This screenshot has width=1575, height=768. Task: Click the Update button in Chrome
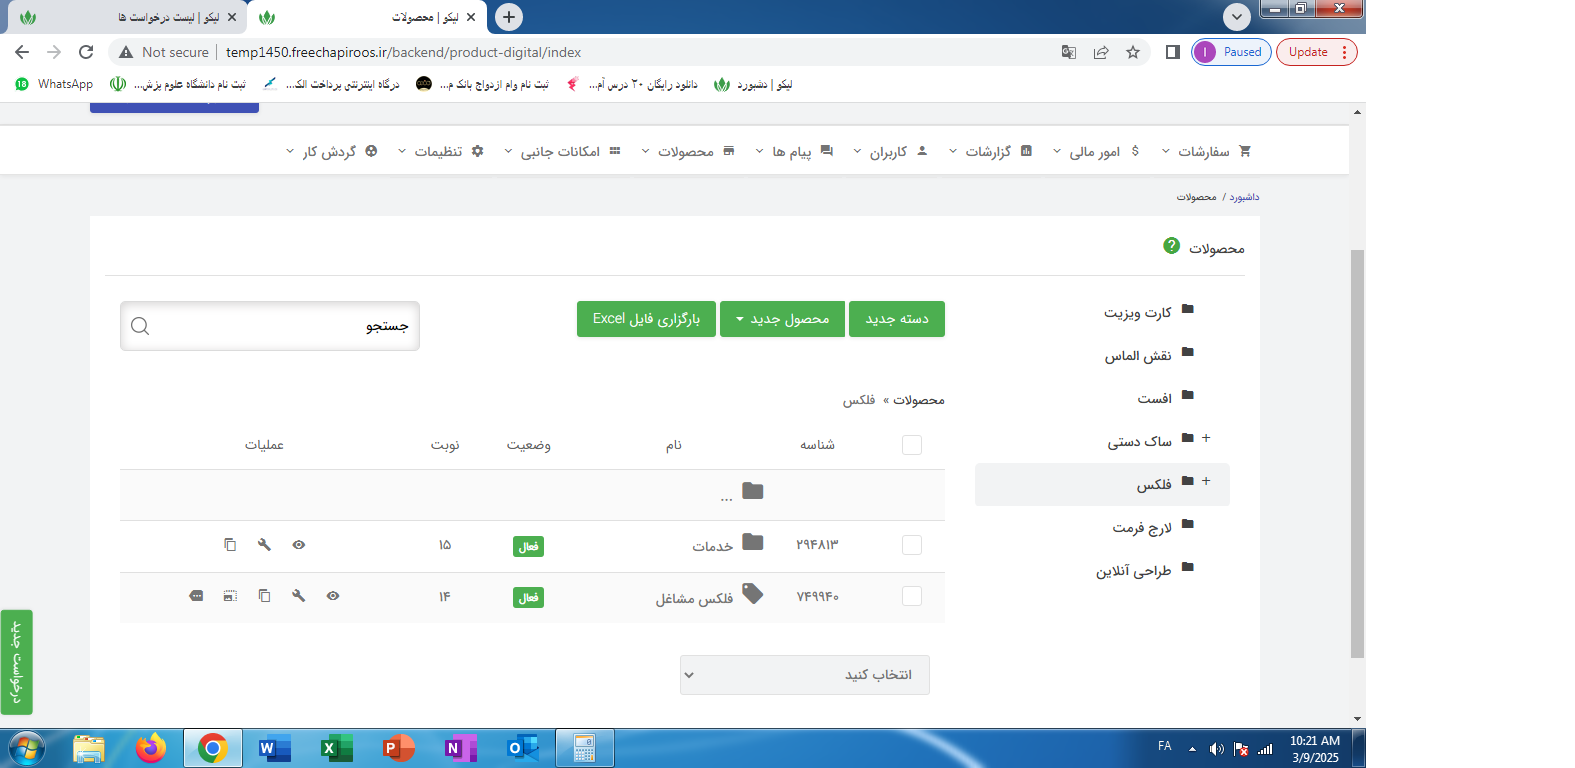pos(1318,52)
